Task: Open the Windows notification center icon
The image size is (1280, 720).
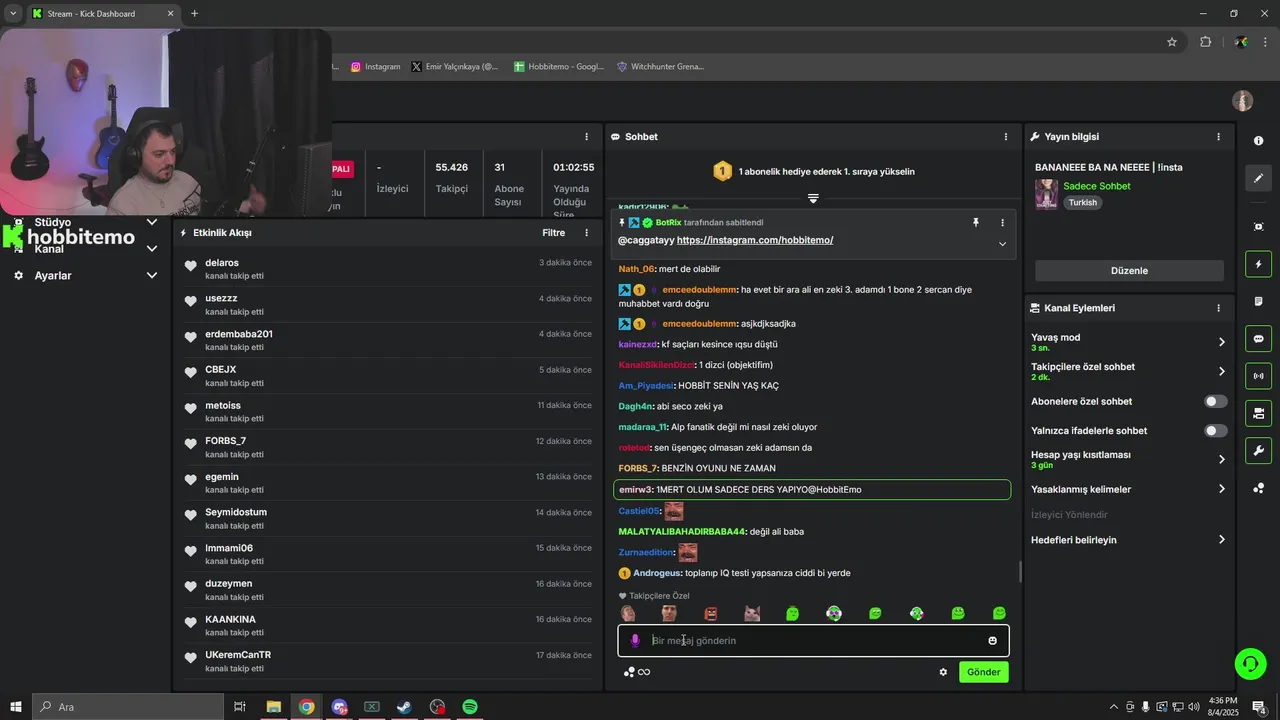Action: tap(1259, 707)
